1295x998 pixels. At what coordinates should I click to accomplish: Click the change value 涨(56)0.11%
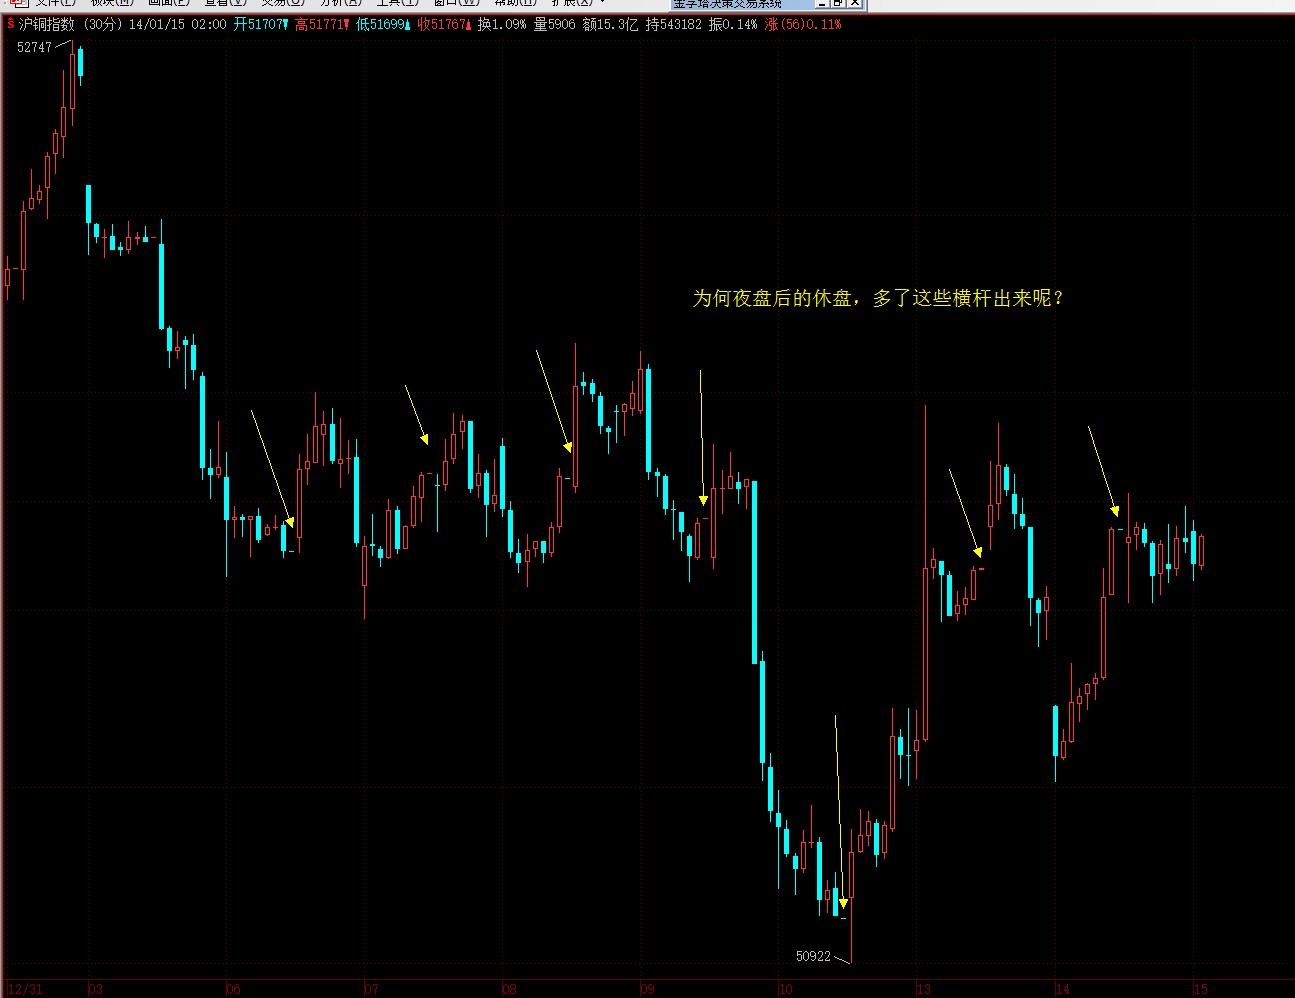coord(803,24)
